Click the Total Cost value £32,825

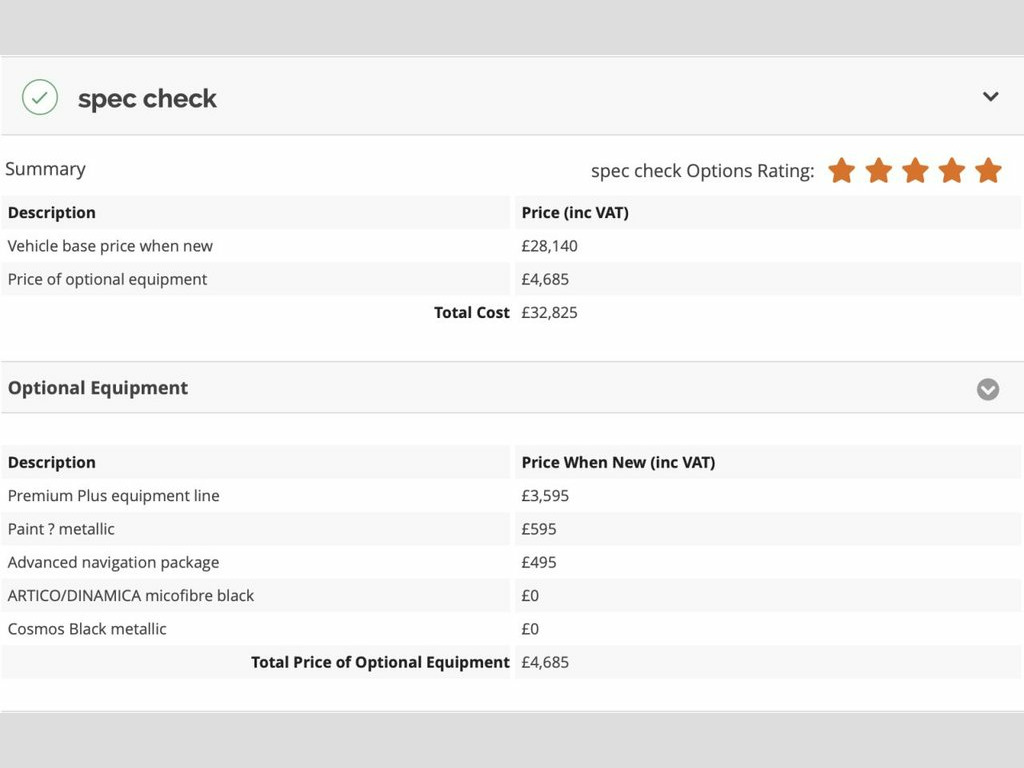pos(549,313)
